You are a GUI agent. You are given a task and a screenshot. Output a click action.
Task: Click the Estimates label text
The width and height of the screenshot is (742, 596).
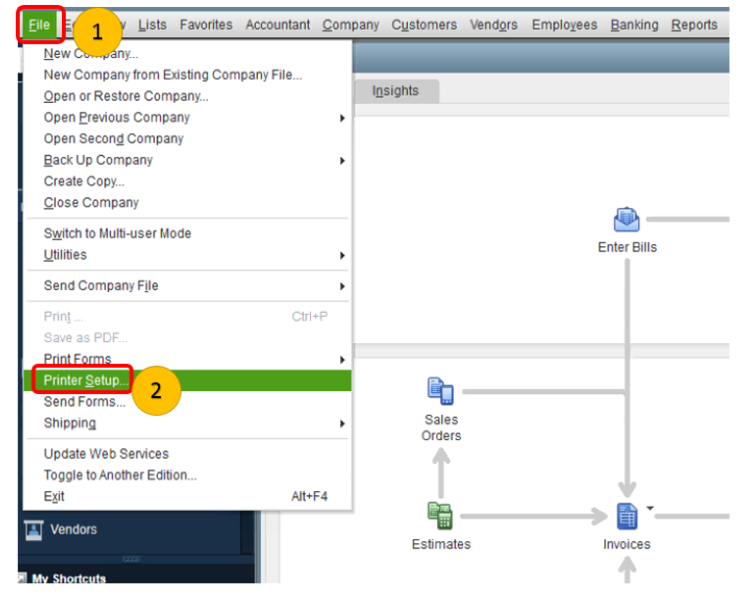pyautogui.click(x=441, y=544)
